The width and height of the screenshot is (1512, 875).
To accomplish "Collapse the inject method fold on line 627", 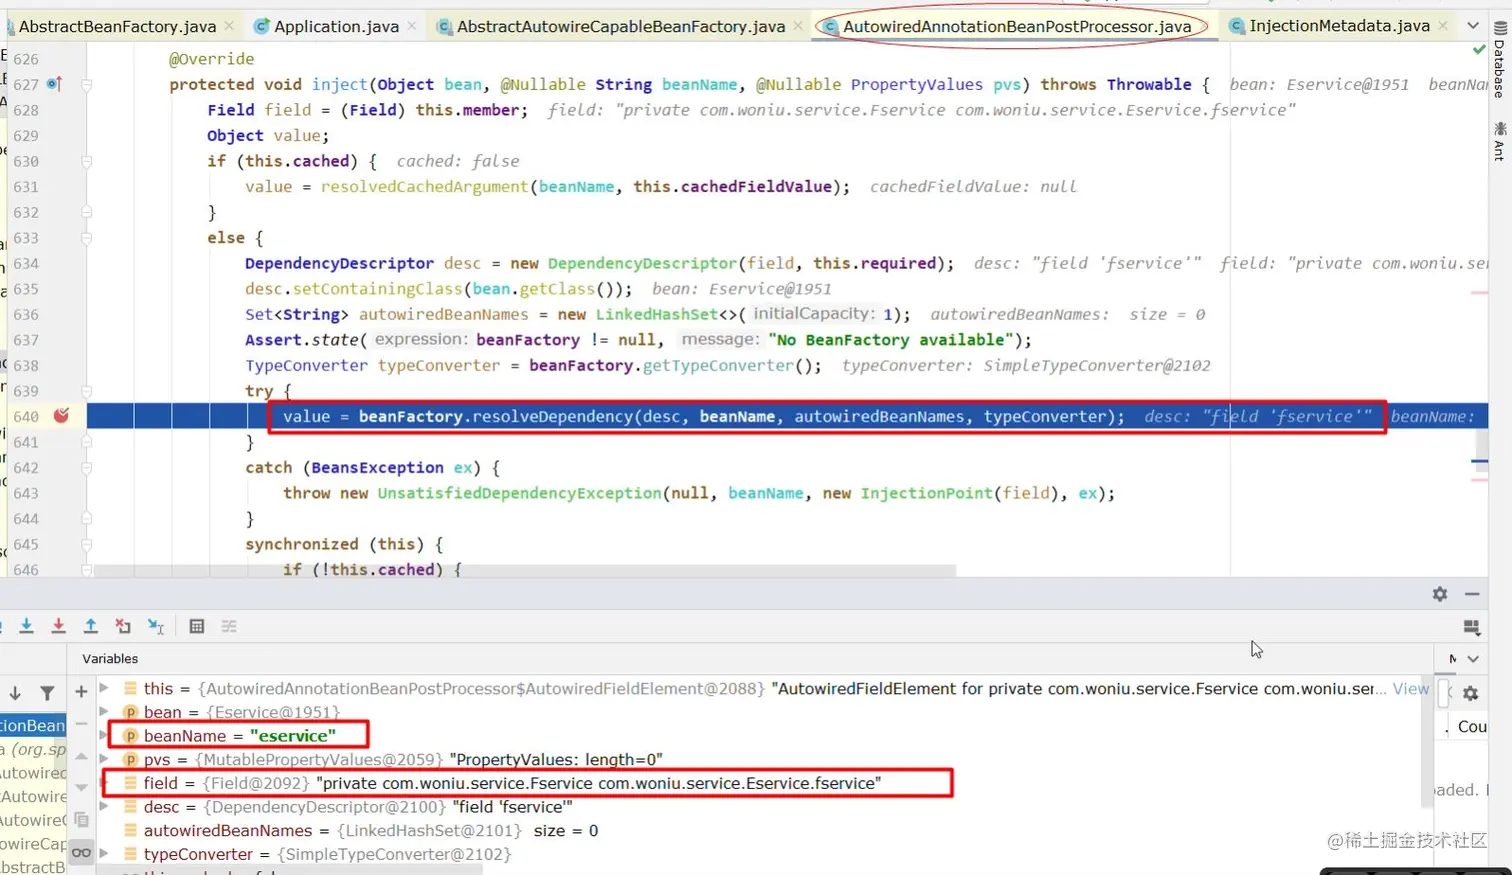I will (x=86, y=84).
